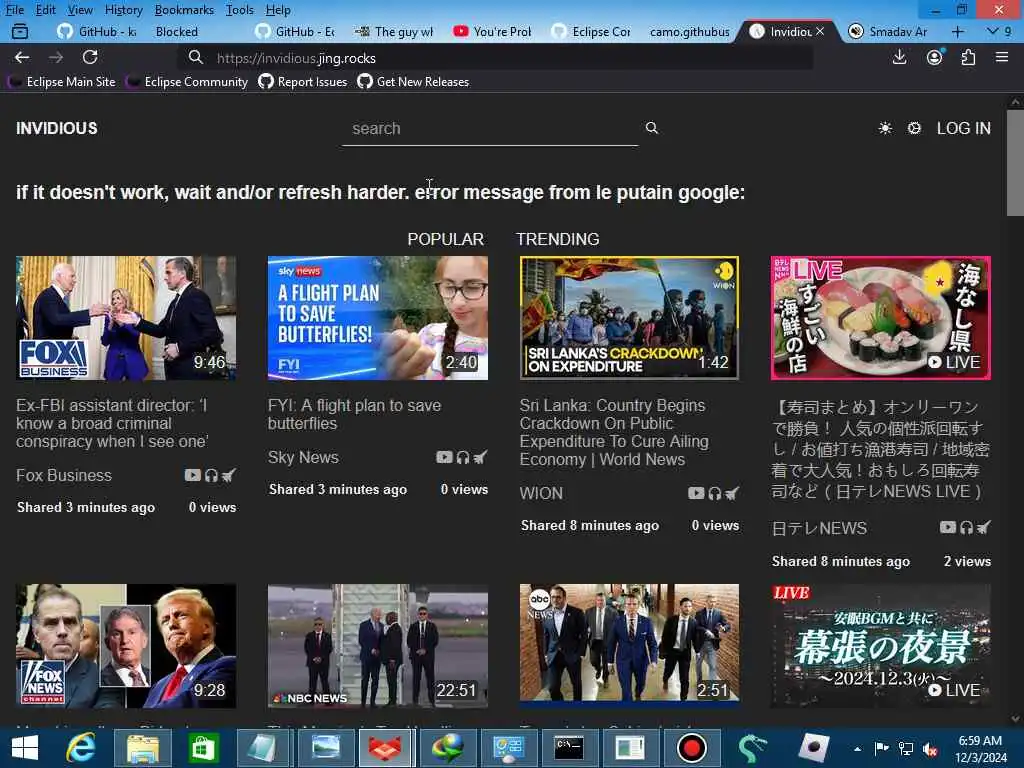Open 日テレNEWS channel link
This screenshot has height=768, width=1024.
819,528
